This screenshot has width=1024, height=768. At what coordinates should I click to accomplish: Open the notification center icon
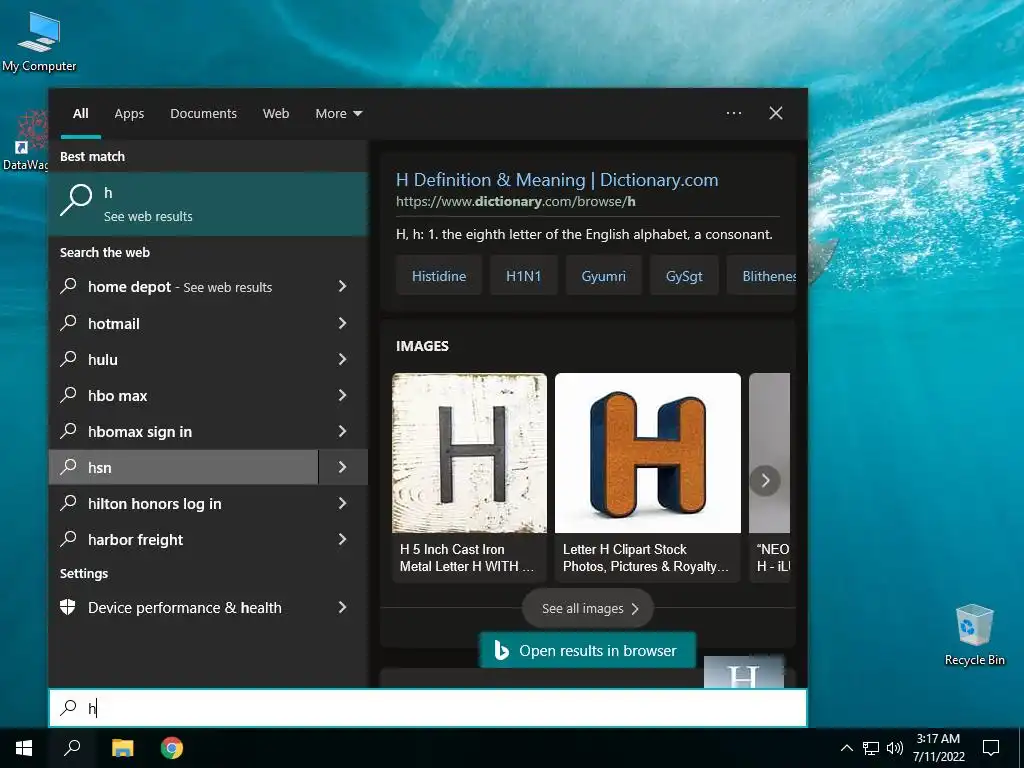[x=991, y=748]
